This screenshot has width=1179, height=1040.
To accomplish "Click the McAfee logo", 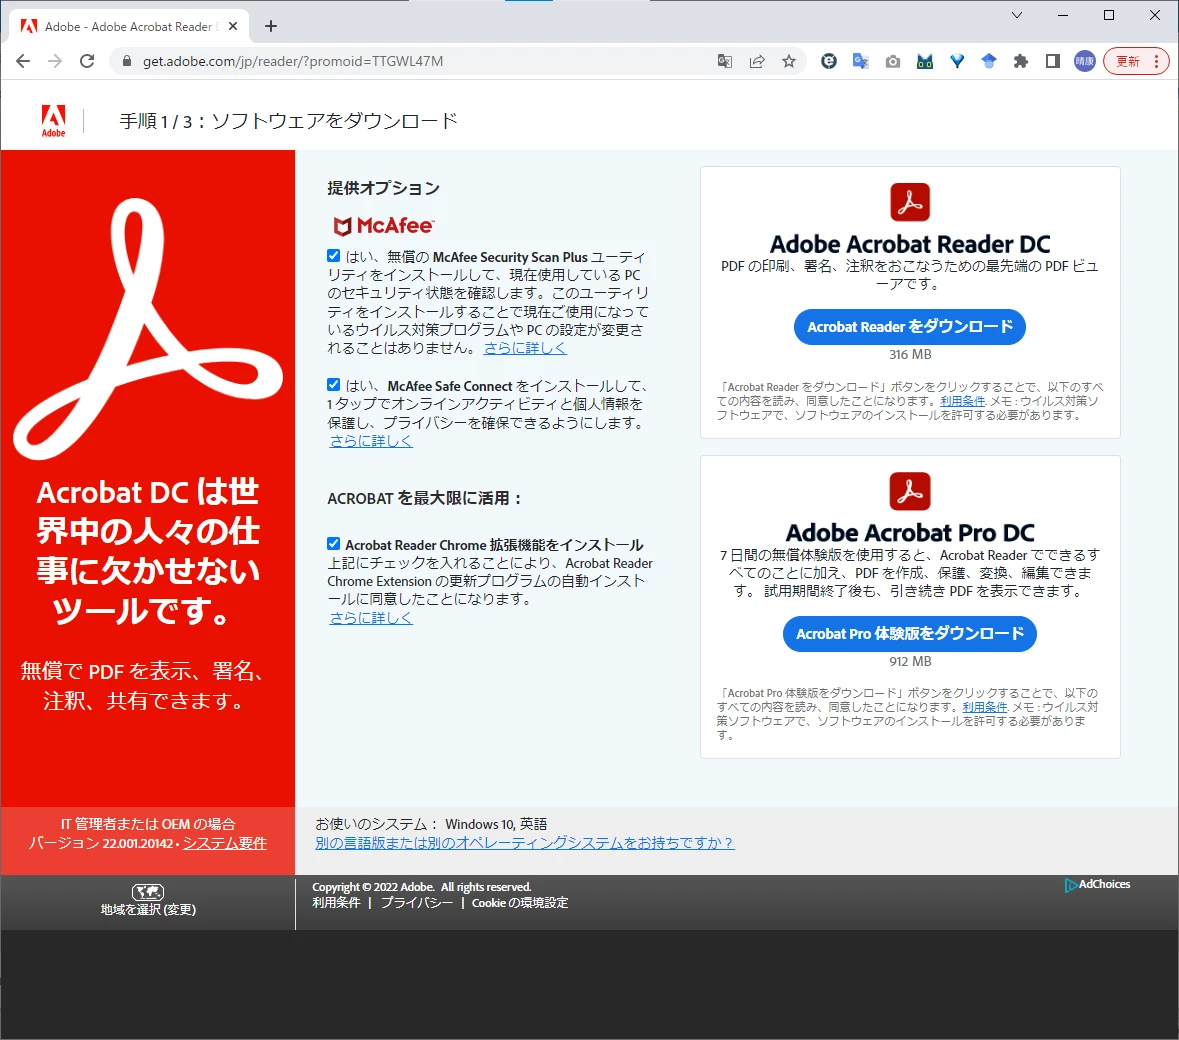I will (383, 226).
